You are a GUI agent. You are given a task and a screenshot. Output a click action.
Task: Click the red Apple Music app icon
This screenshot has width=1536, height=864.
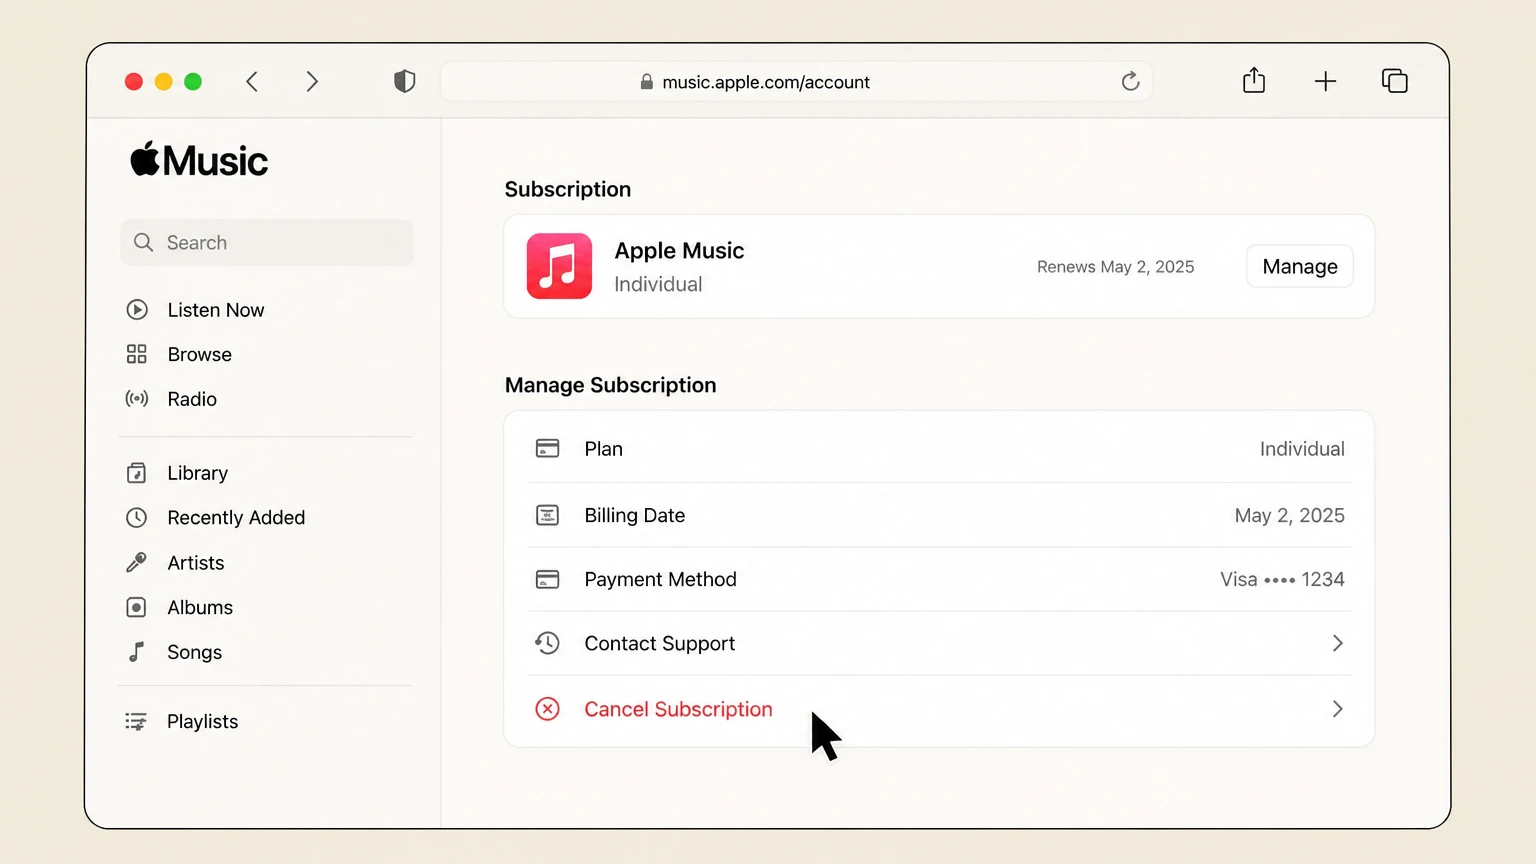coord(559,266)
